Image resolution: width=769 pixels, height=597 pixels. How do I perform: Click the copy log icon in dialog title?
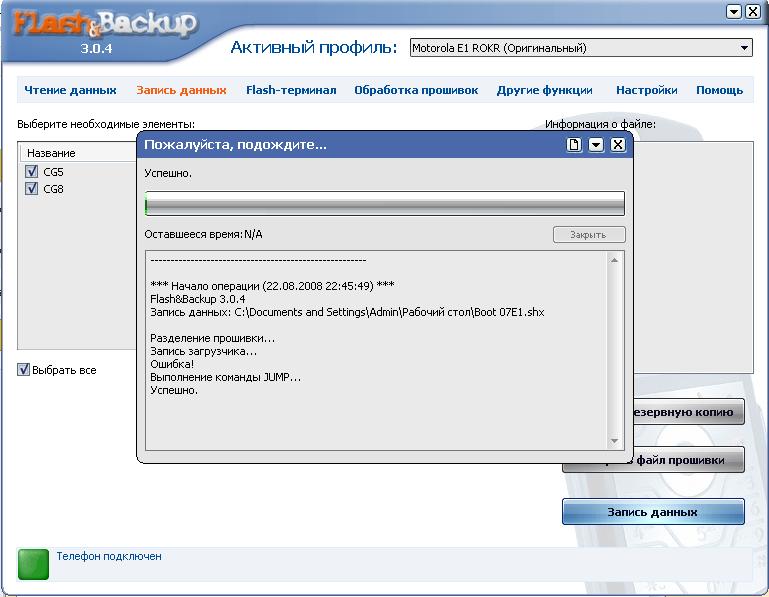[574, 145]
